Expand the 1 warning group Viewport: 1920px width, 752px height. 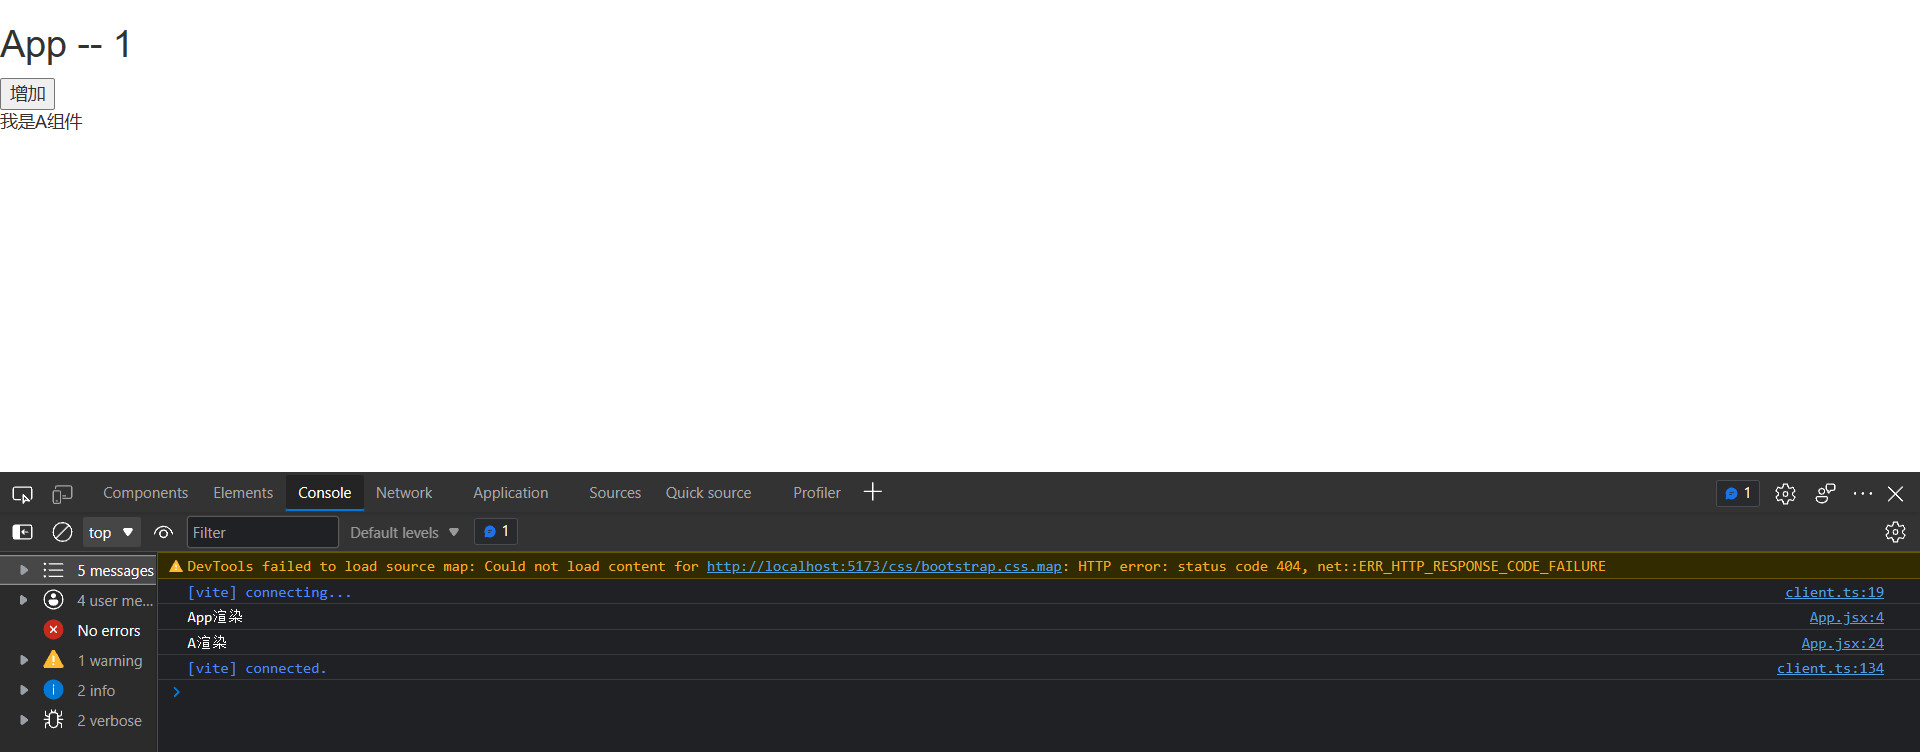point(24,660)
